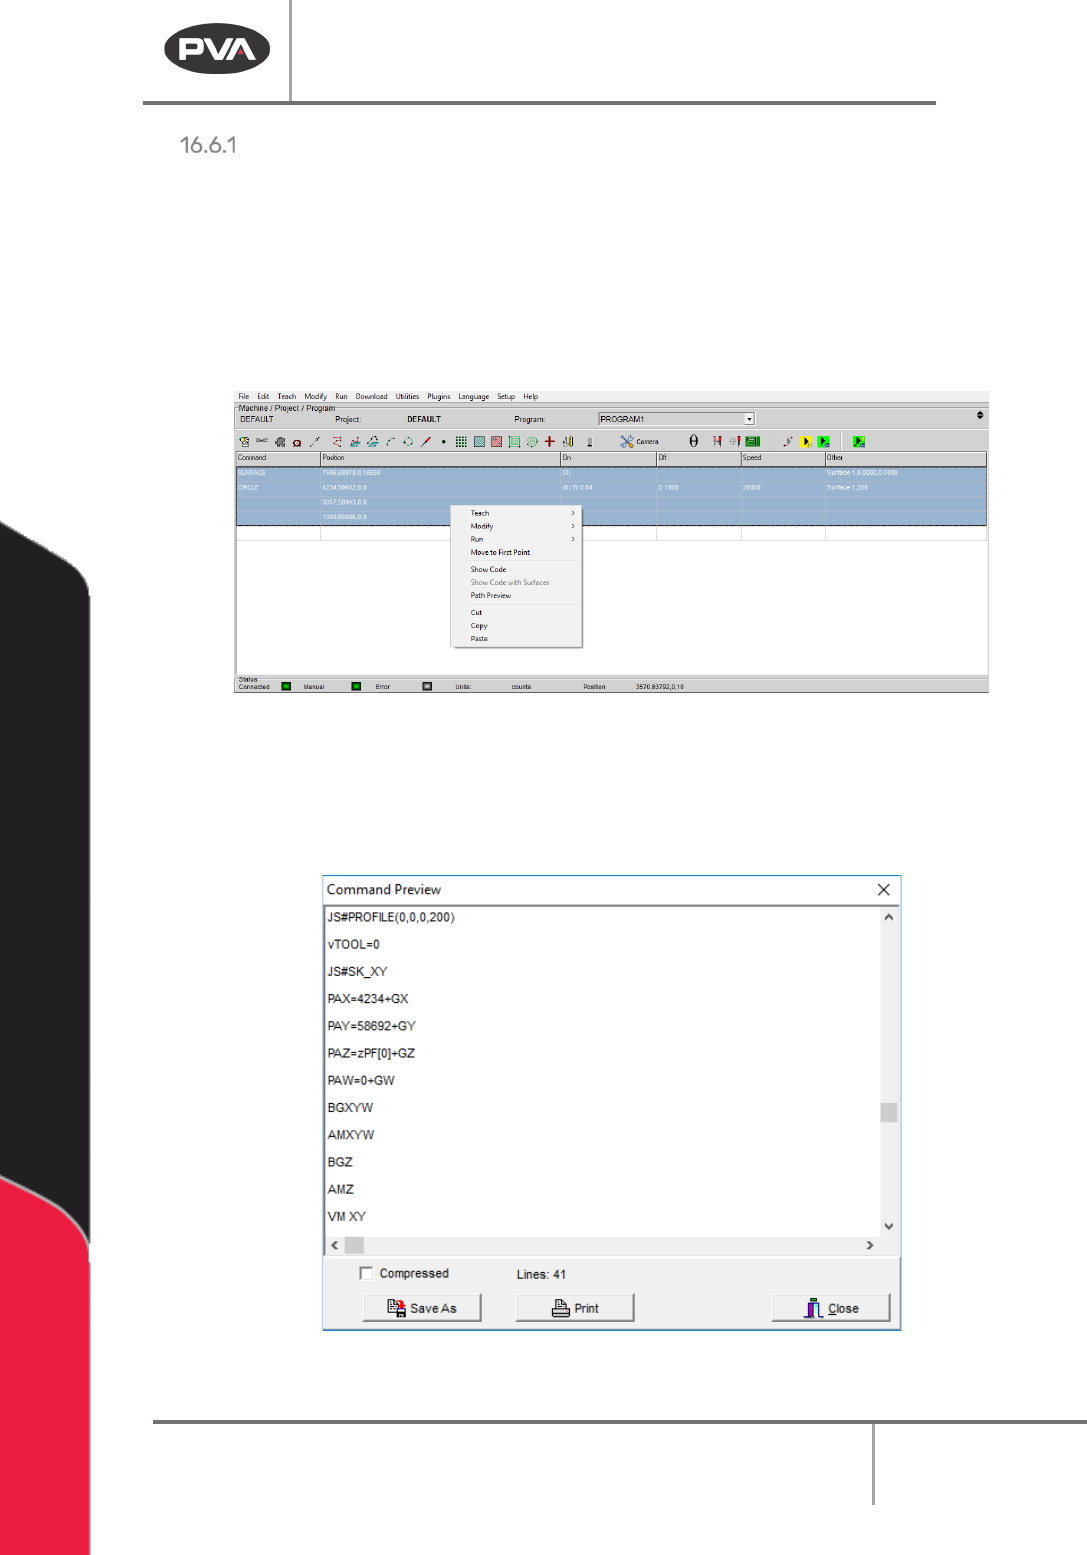Click the Print button
Screen dimensions: 1087x1555
[575, 1308]
